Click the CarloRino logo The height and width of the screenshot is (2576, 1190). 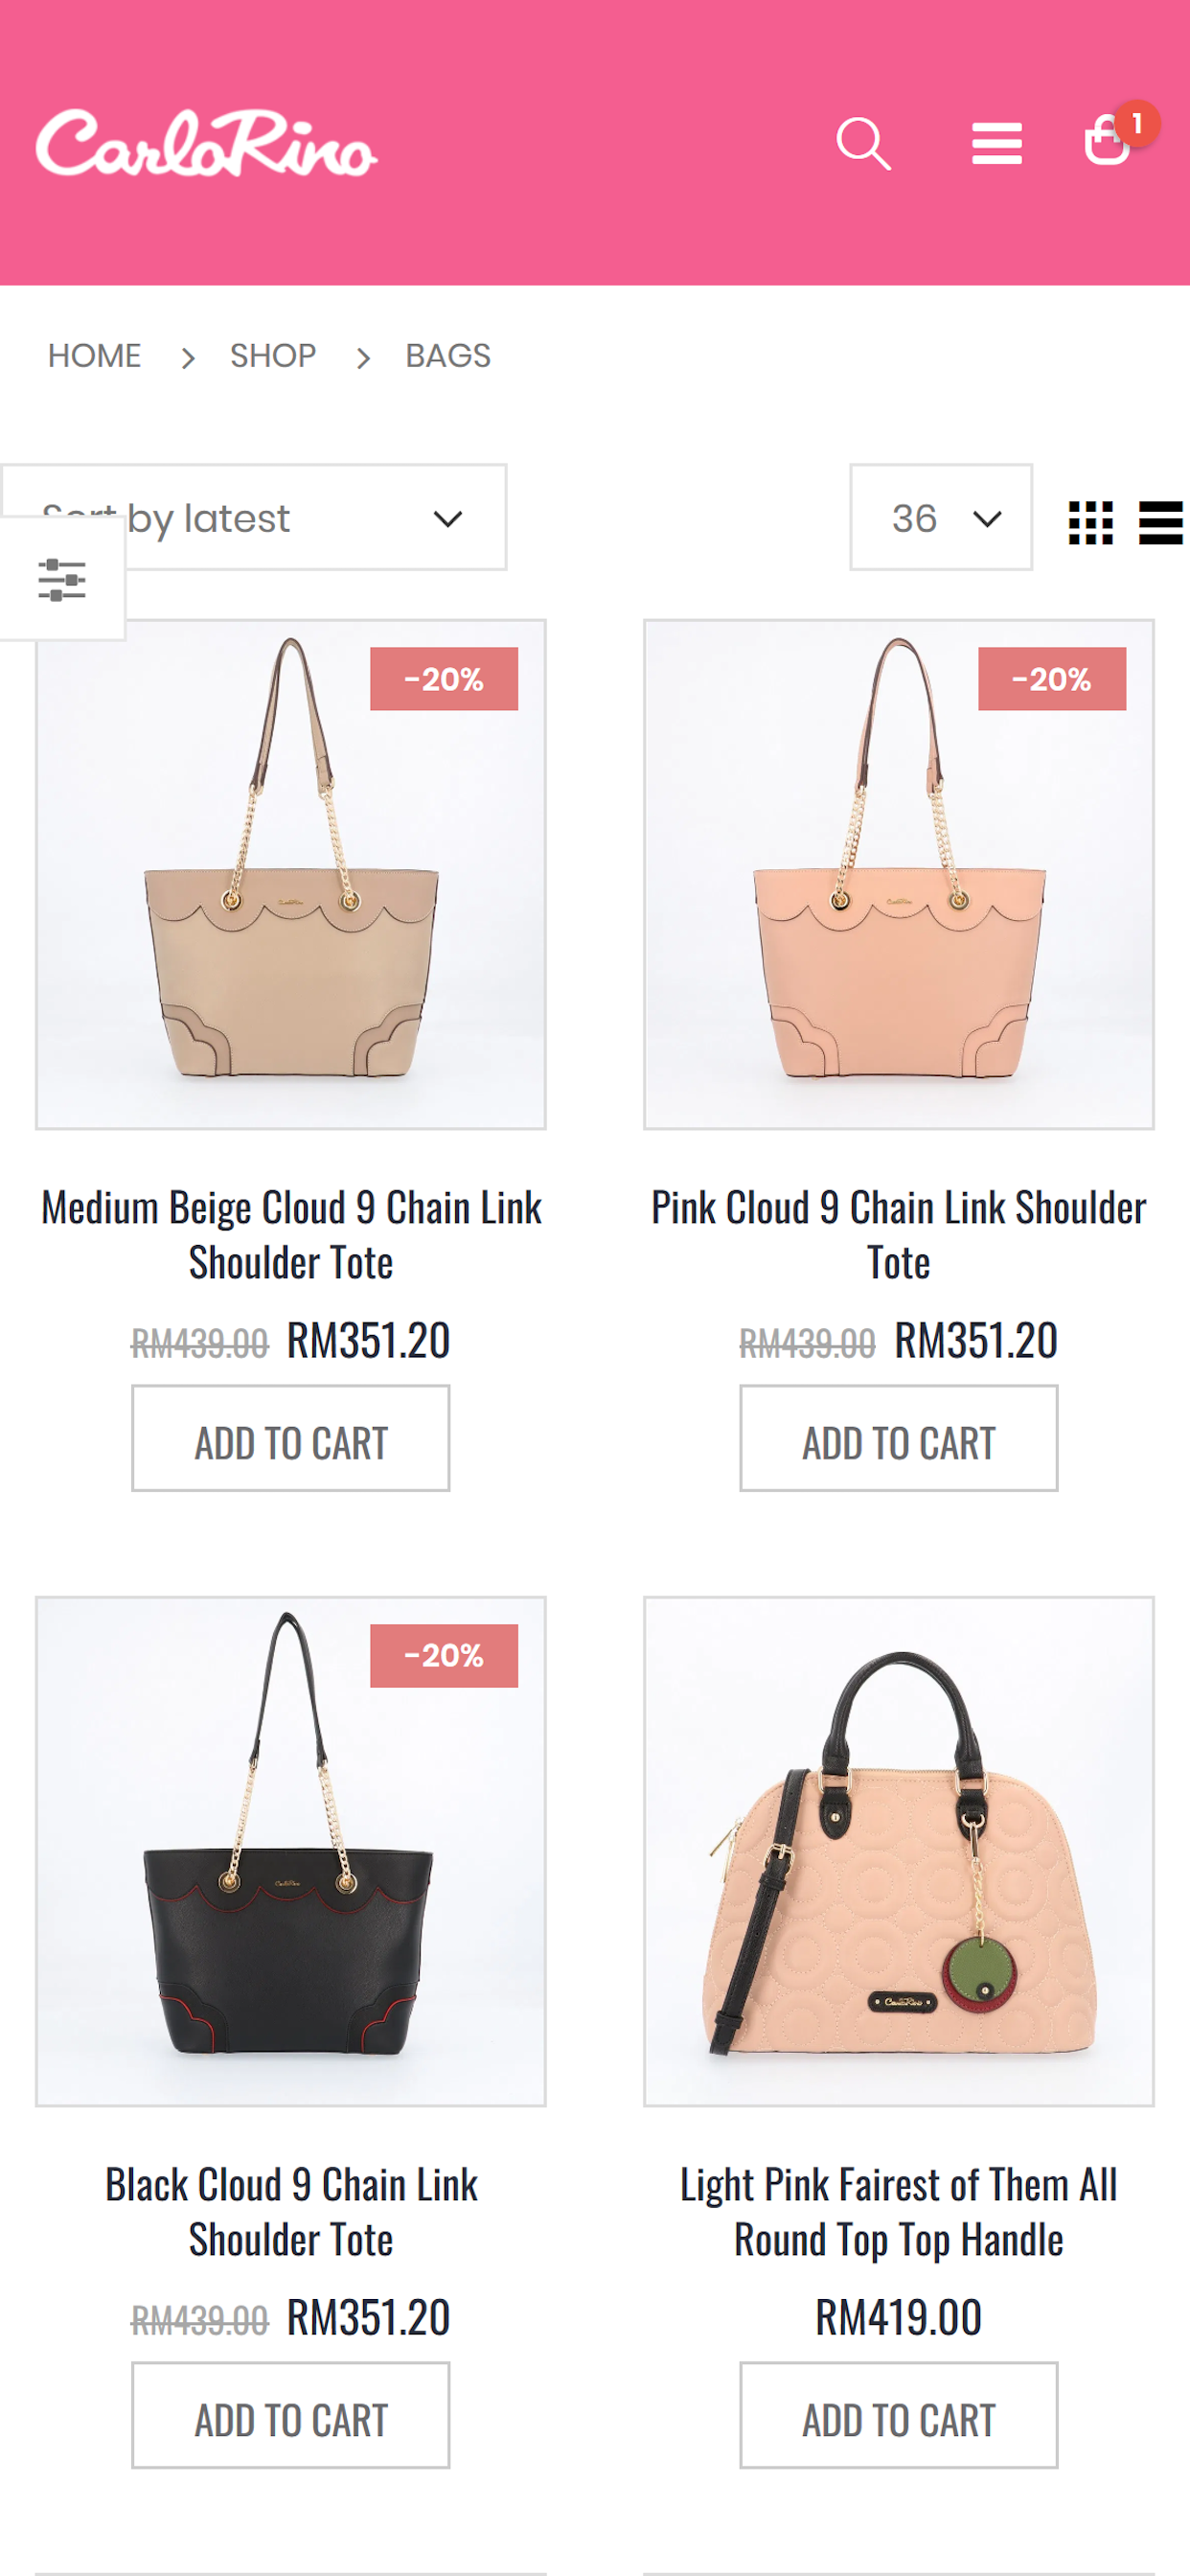(x=206, y=143)
